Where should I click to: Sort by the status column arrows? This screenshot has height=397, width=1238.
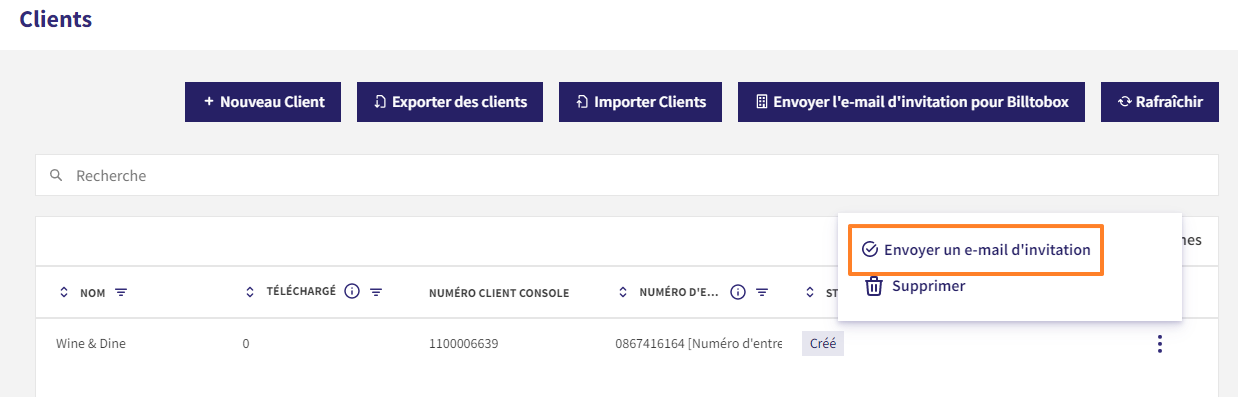point(810,292)
